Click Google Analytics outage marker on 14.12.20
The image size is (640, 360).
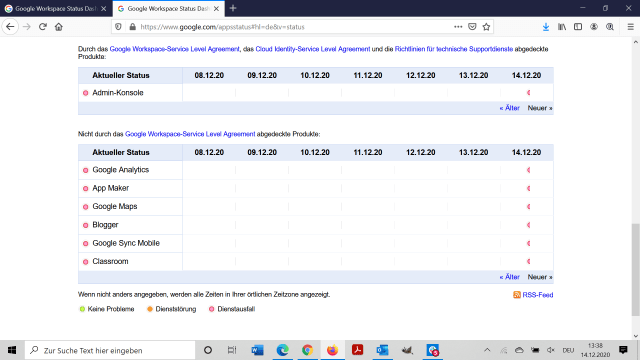(529, 170)
